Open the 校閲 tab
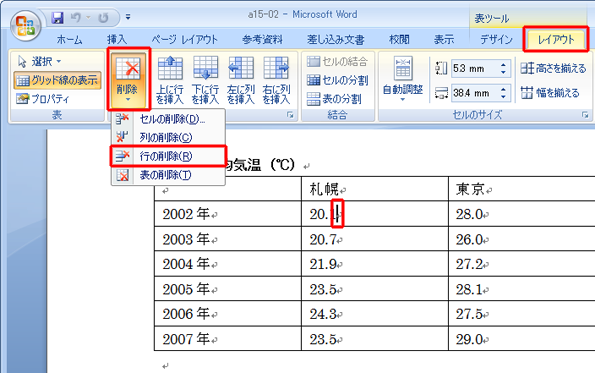The height and width of the screenshot is (373, 595). (x=399, y=39)
